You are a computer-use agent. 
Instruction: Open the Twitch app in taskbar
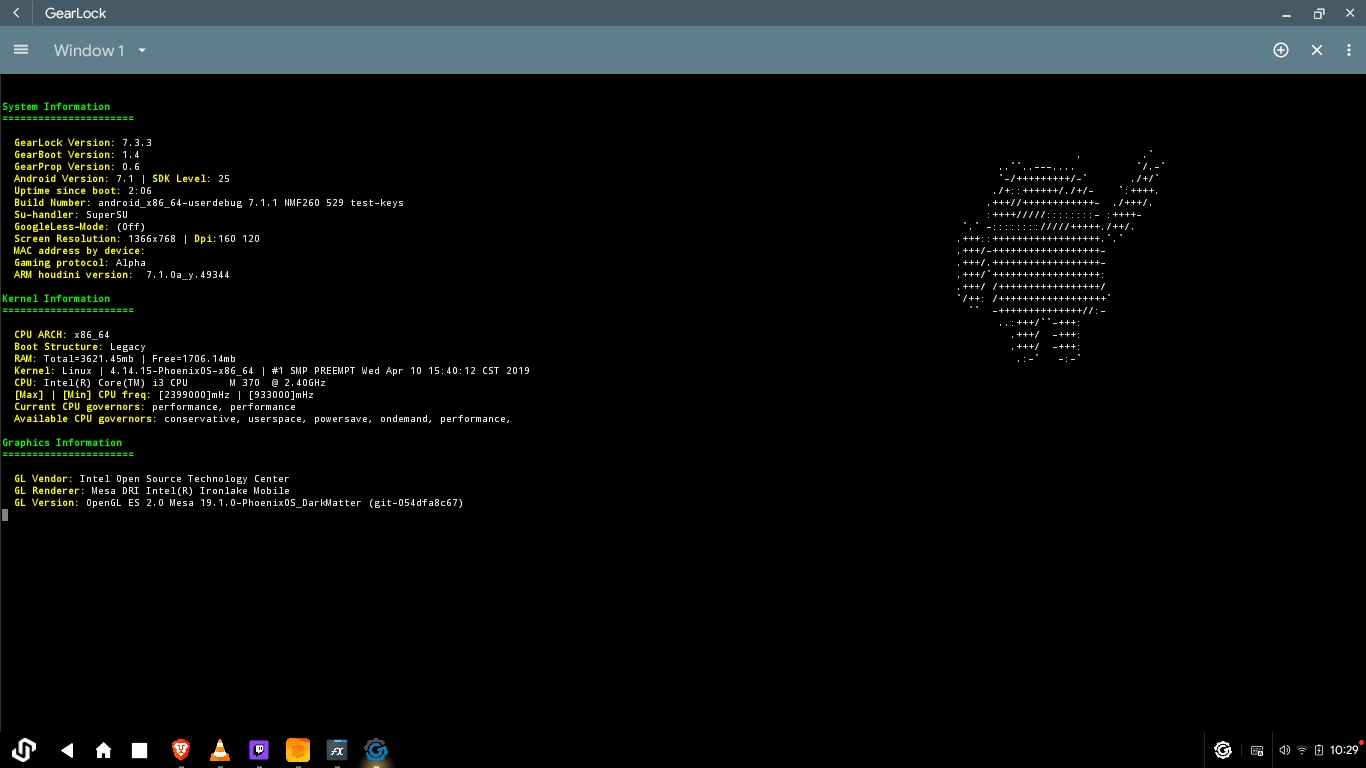click(x=259, y=750)
